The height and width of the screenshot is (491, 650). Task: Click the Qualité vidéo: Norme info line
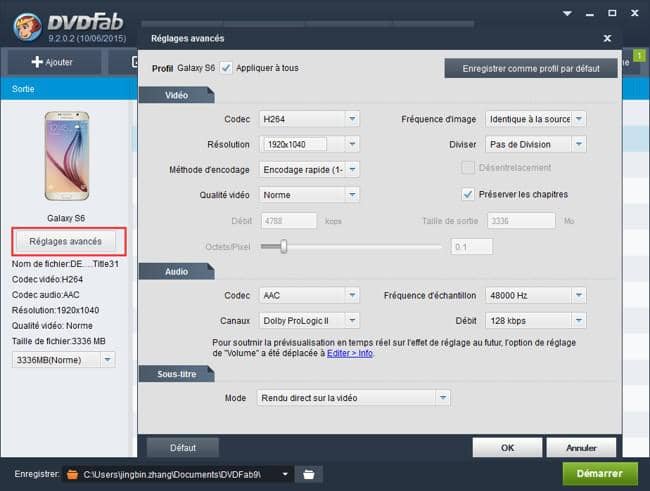coord(52,326)
